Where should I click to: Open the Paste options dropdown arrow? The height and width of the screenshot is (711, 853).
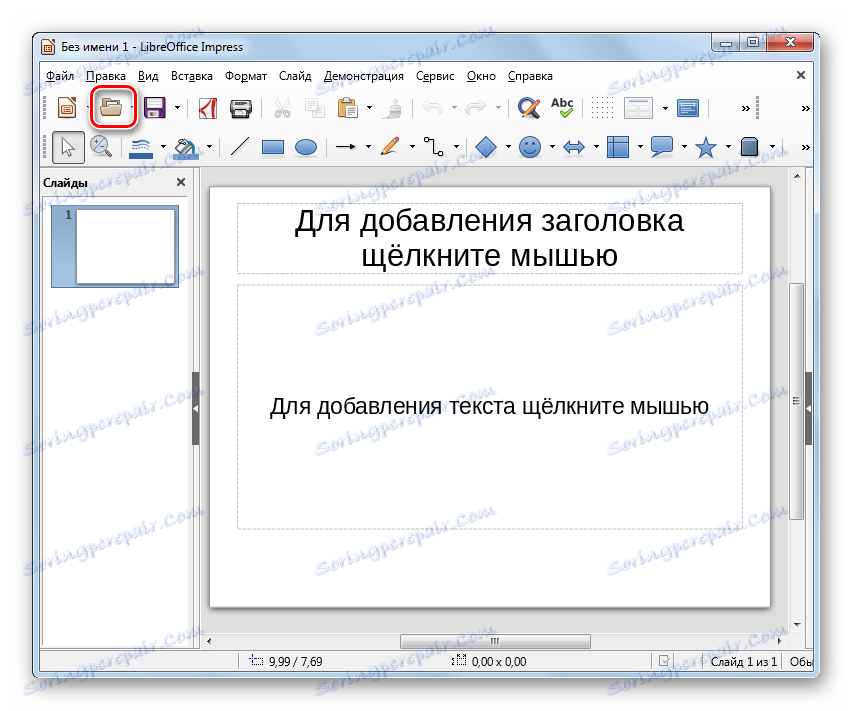tap(369, 107)
